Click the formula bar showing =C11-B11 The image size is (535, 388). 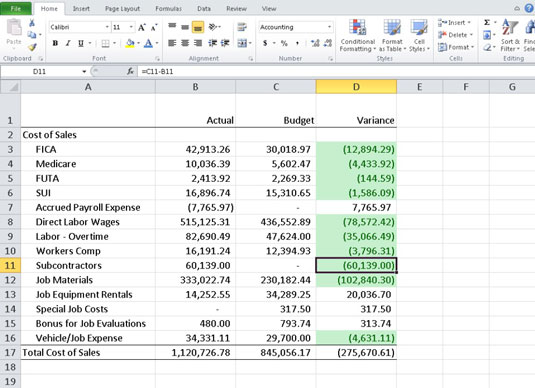[336, 71]
